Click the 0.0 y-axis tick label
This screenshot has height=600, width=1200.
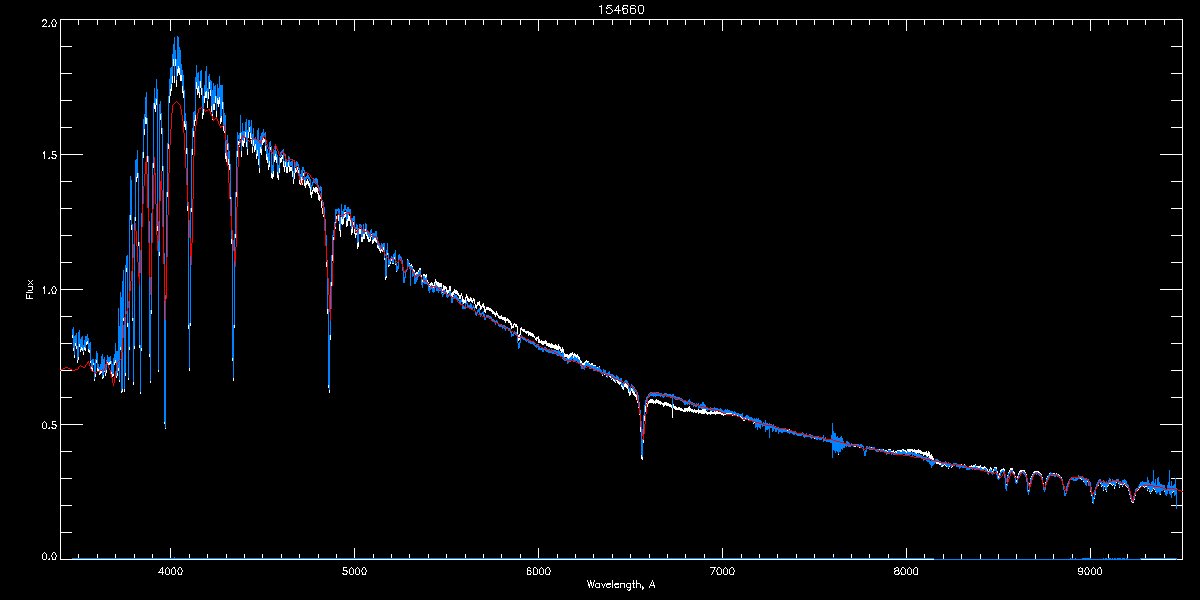pos(48,555)
